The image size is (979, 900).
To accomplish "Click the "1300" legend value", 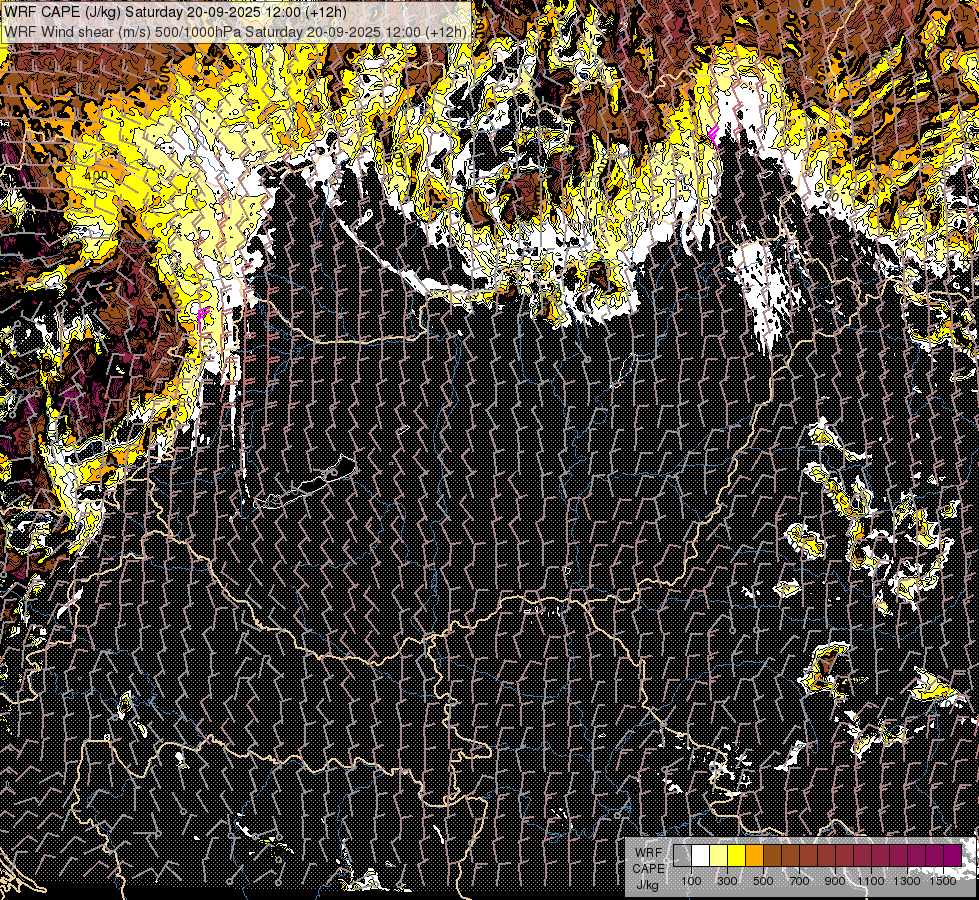I will (907, 881).
